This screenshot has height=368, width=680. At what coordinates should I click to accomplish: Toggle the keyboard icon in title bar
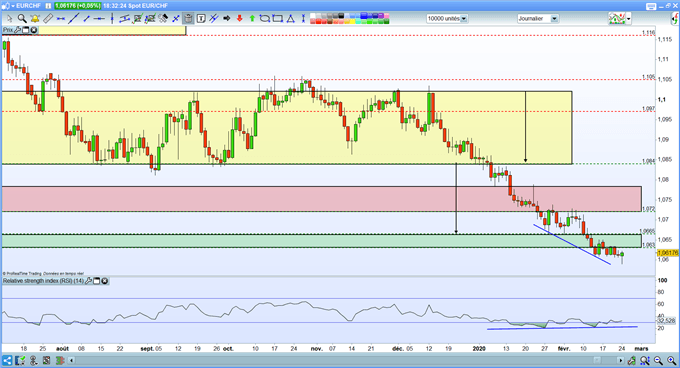point(651,6)
